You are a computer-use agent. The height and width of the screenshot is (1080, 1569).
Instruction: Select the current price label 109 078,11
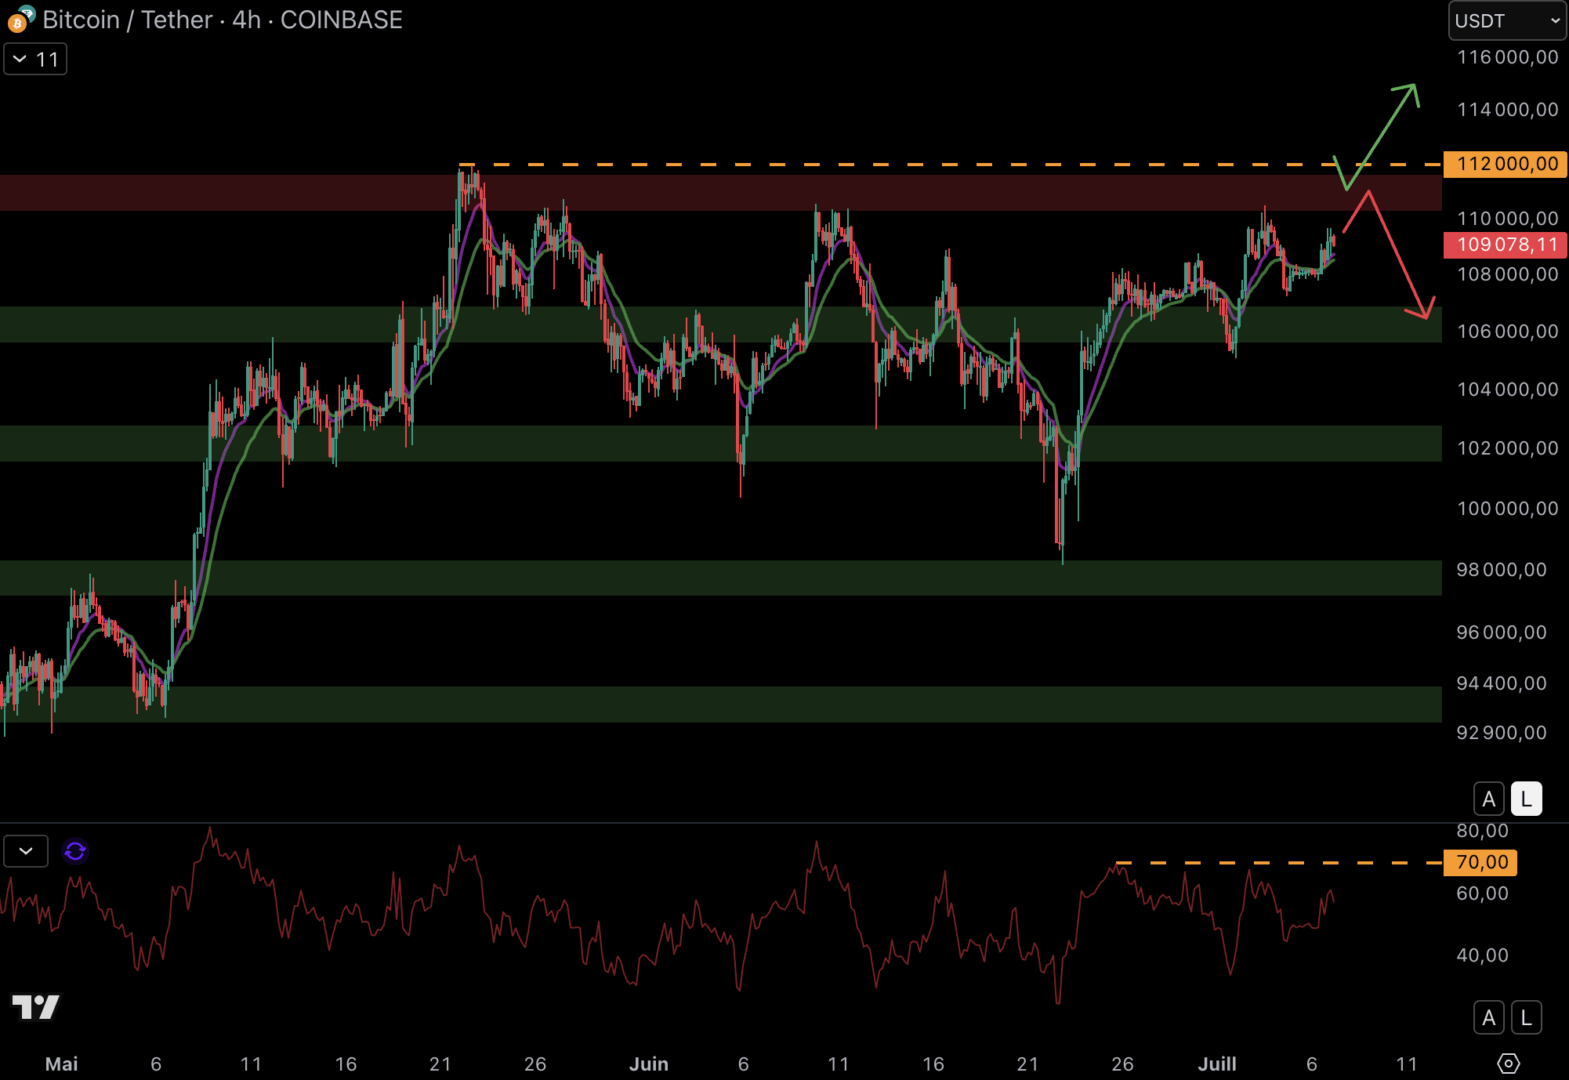1506,245
